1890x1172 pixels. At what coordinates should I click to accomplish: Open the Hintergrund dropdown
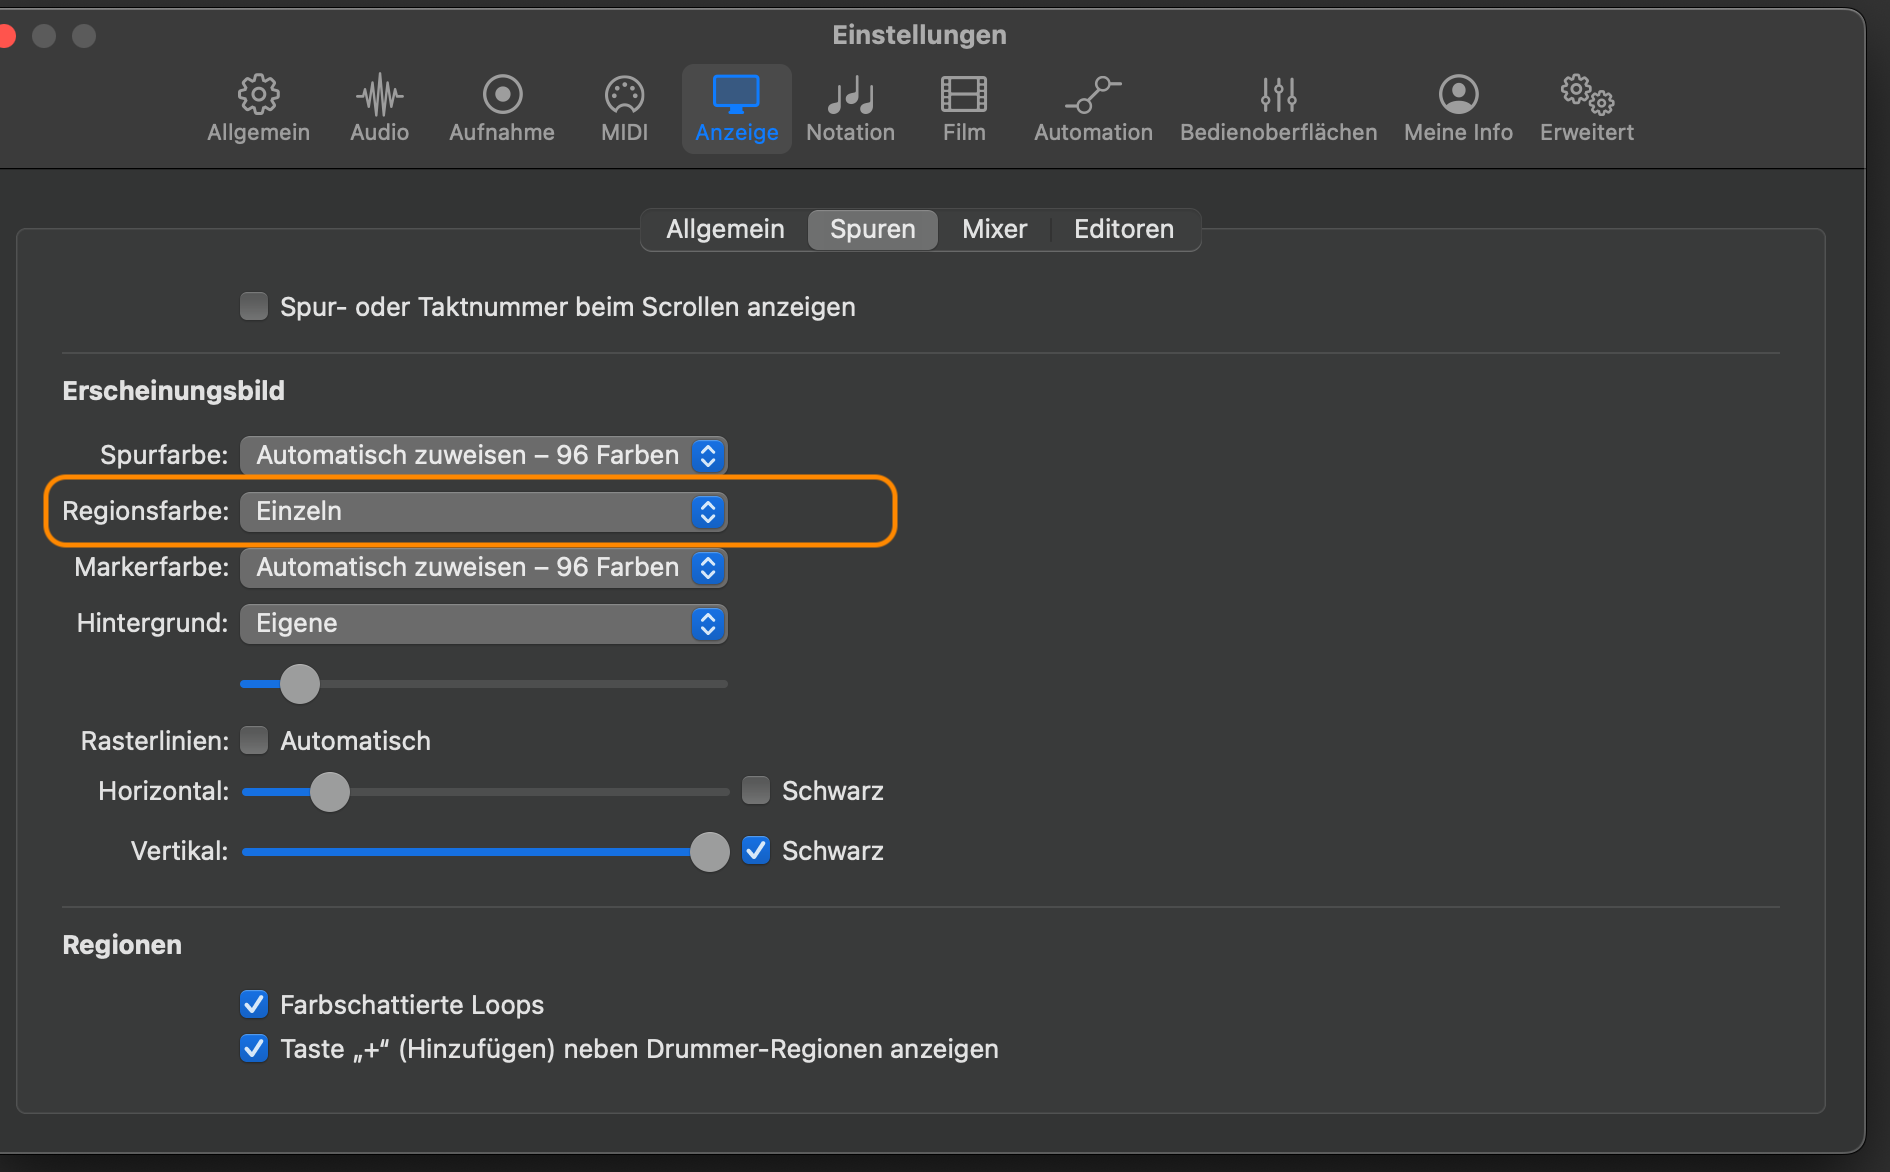tap(483, 623)
